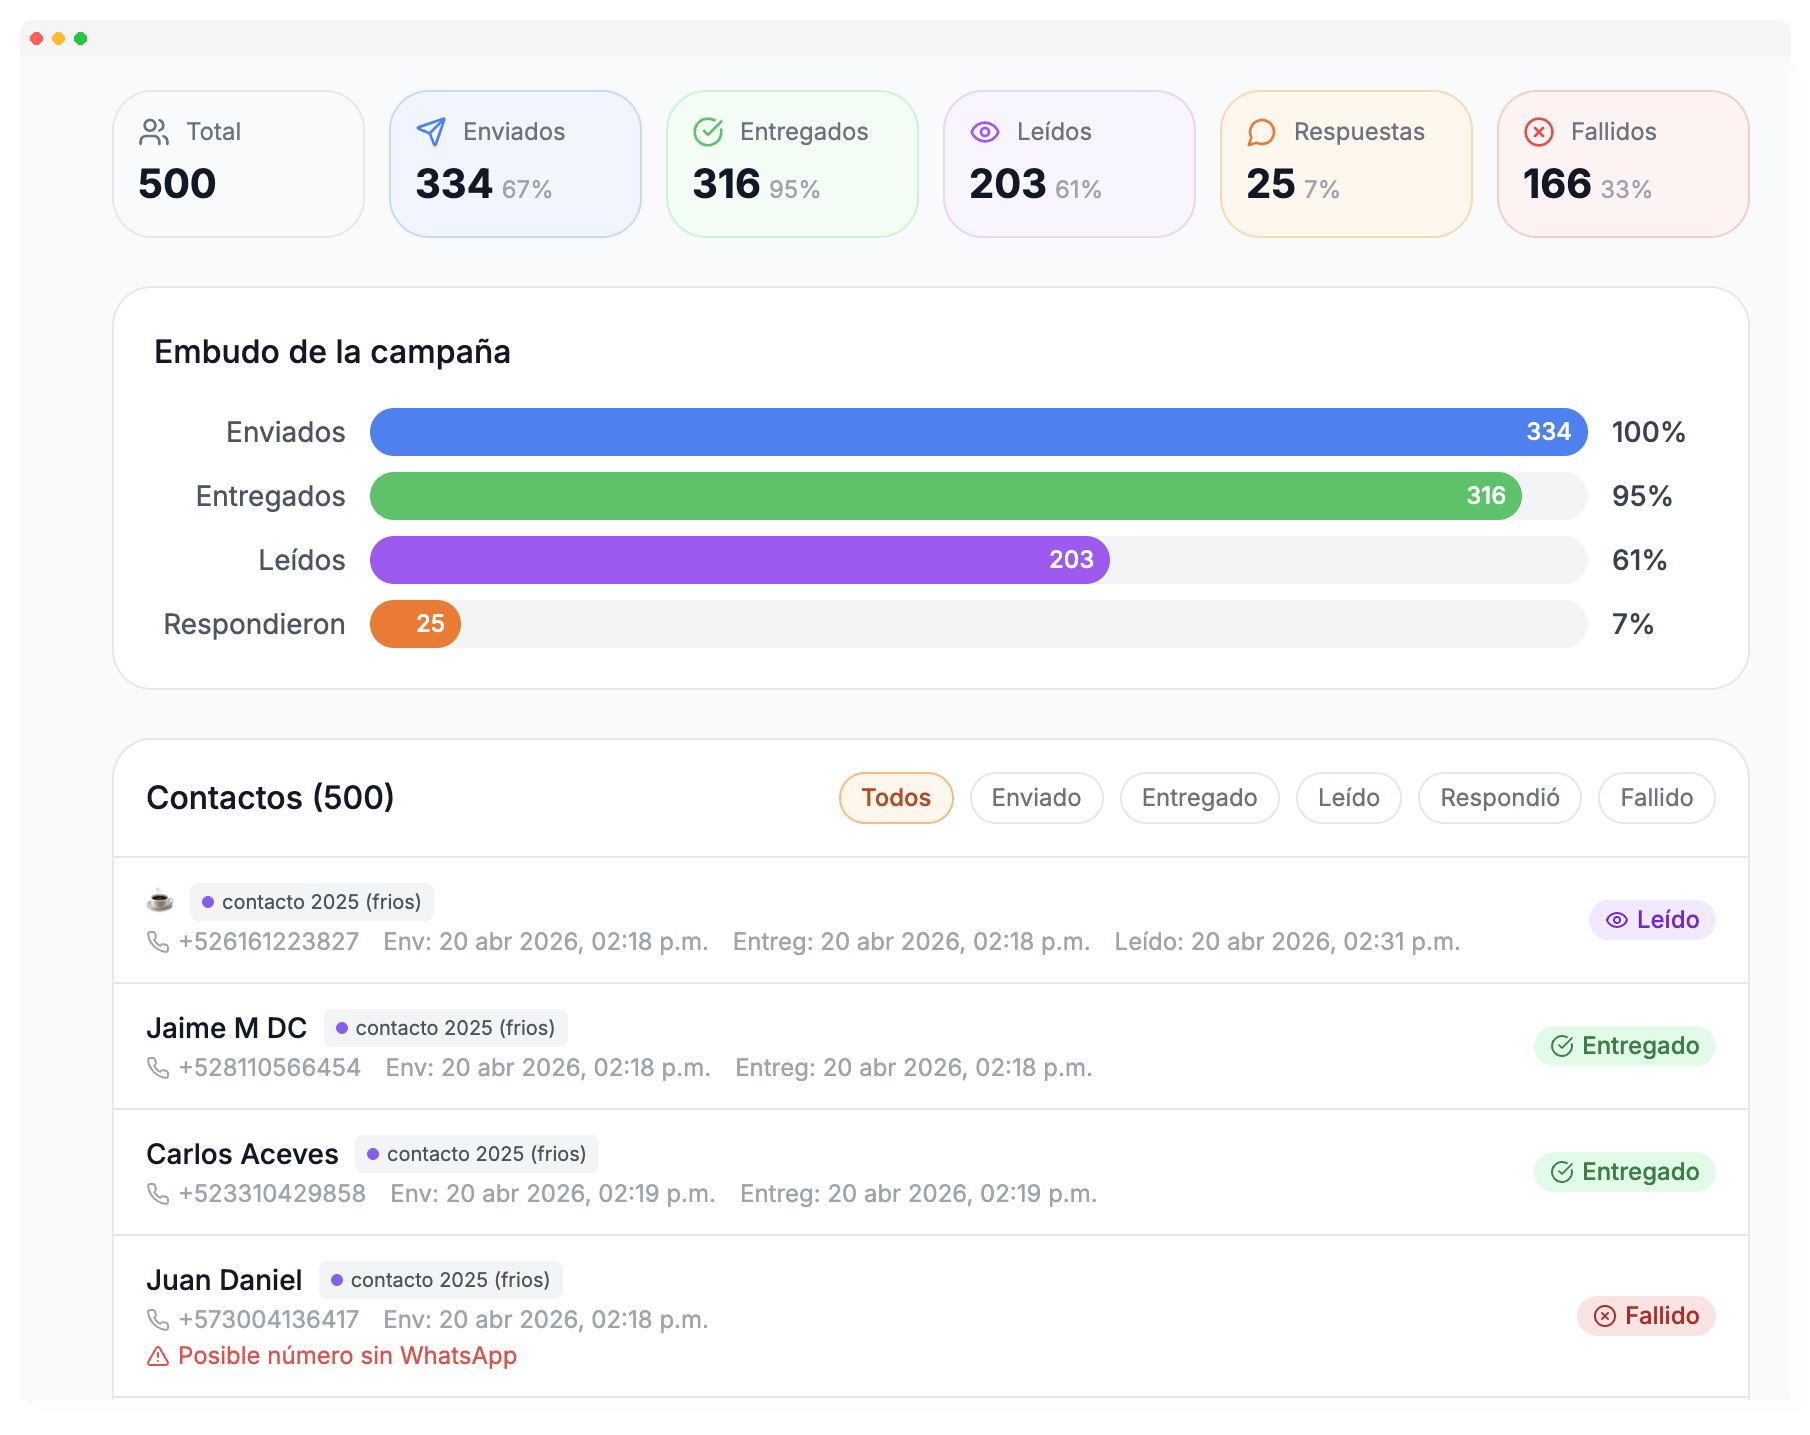Click the orange speech bubble Respuestas icon
This screenshot has width=1810, height=1435.
pyautogui.click(x=1262, y=132)
